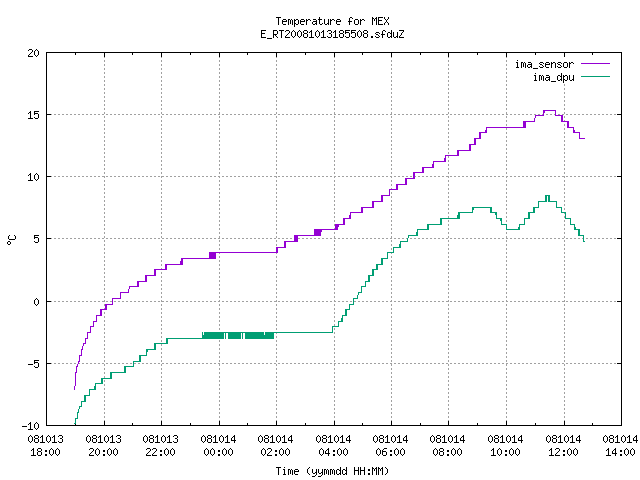Click the green ima_dpu legend line sample
Screen dimensions: 640x480
[595, 77]
